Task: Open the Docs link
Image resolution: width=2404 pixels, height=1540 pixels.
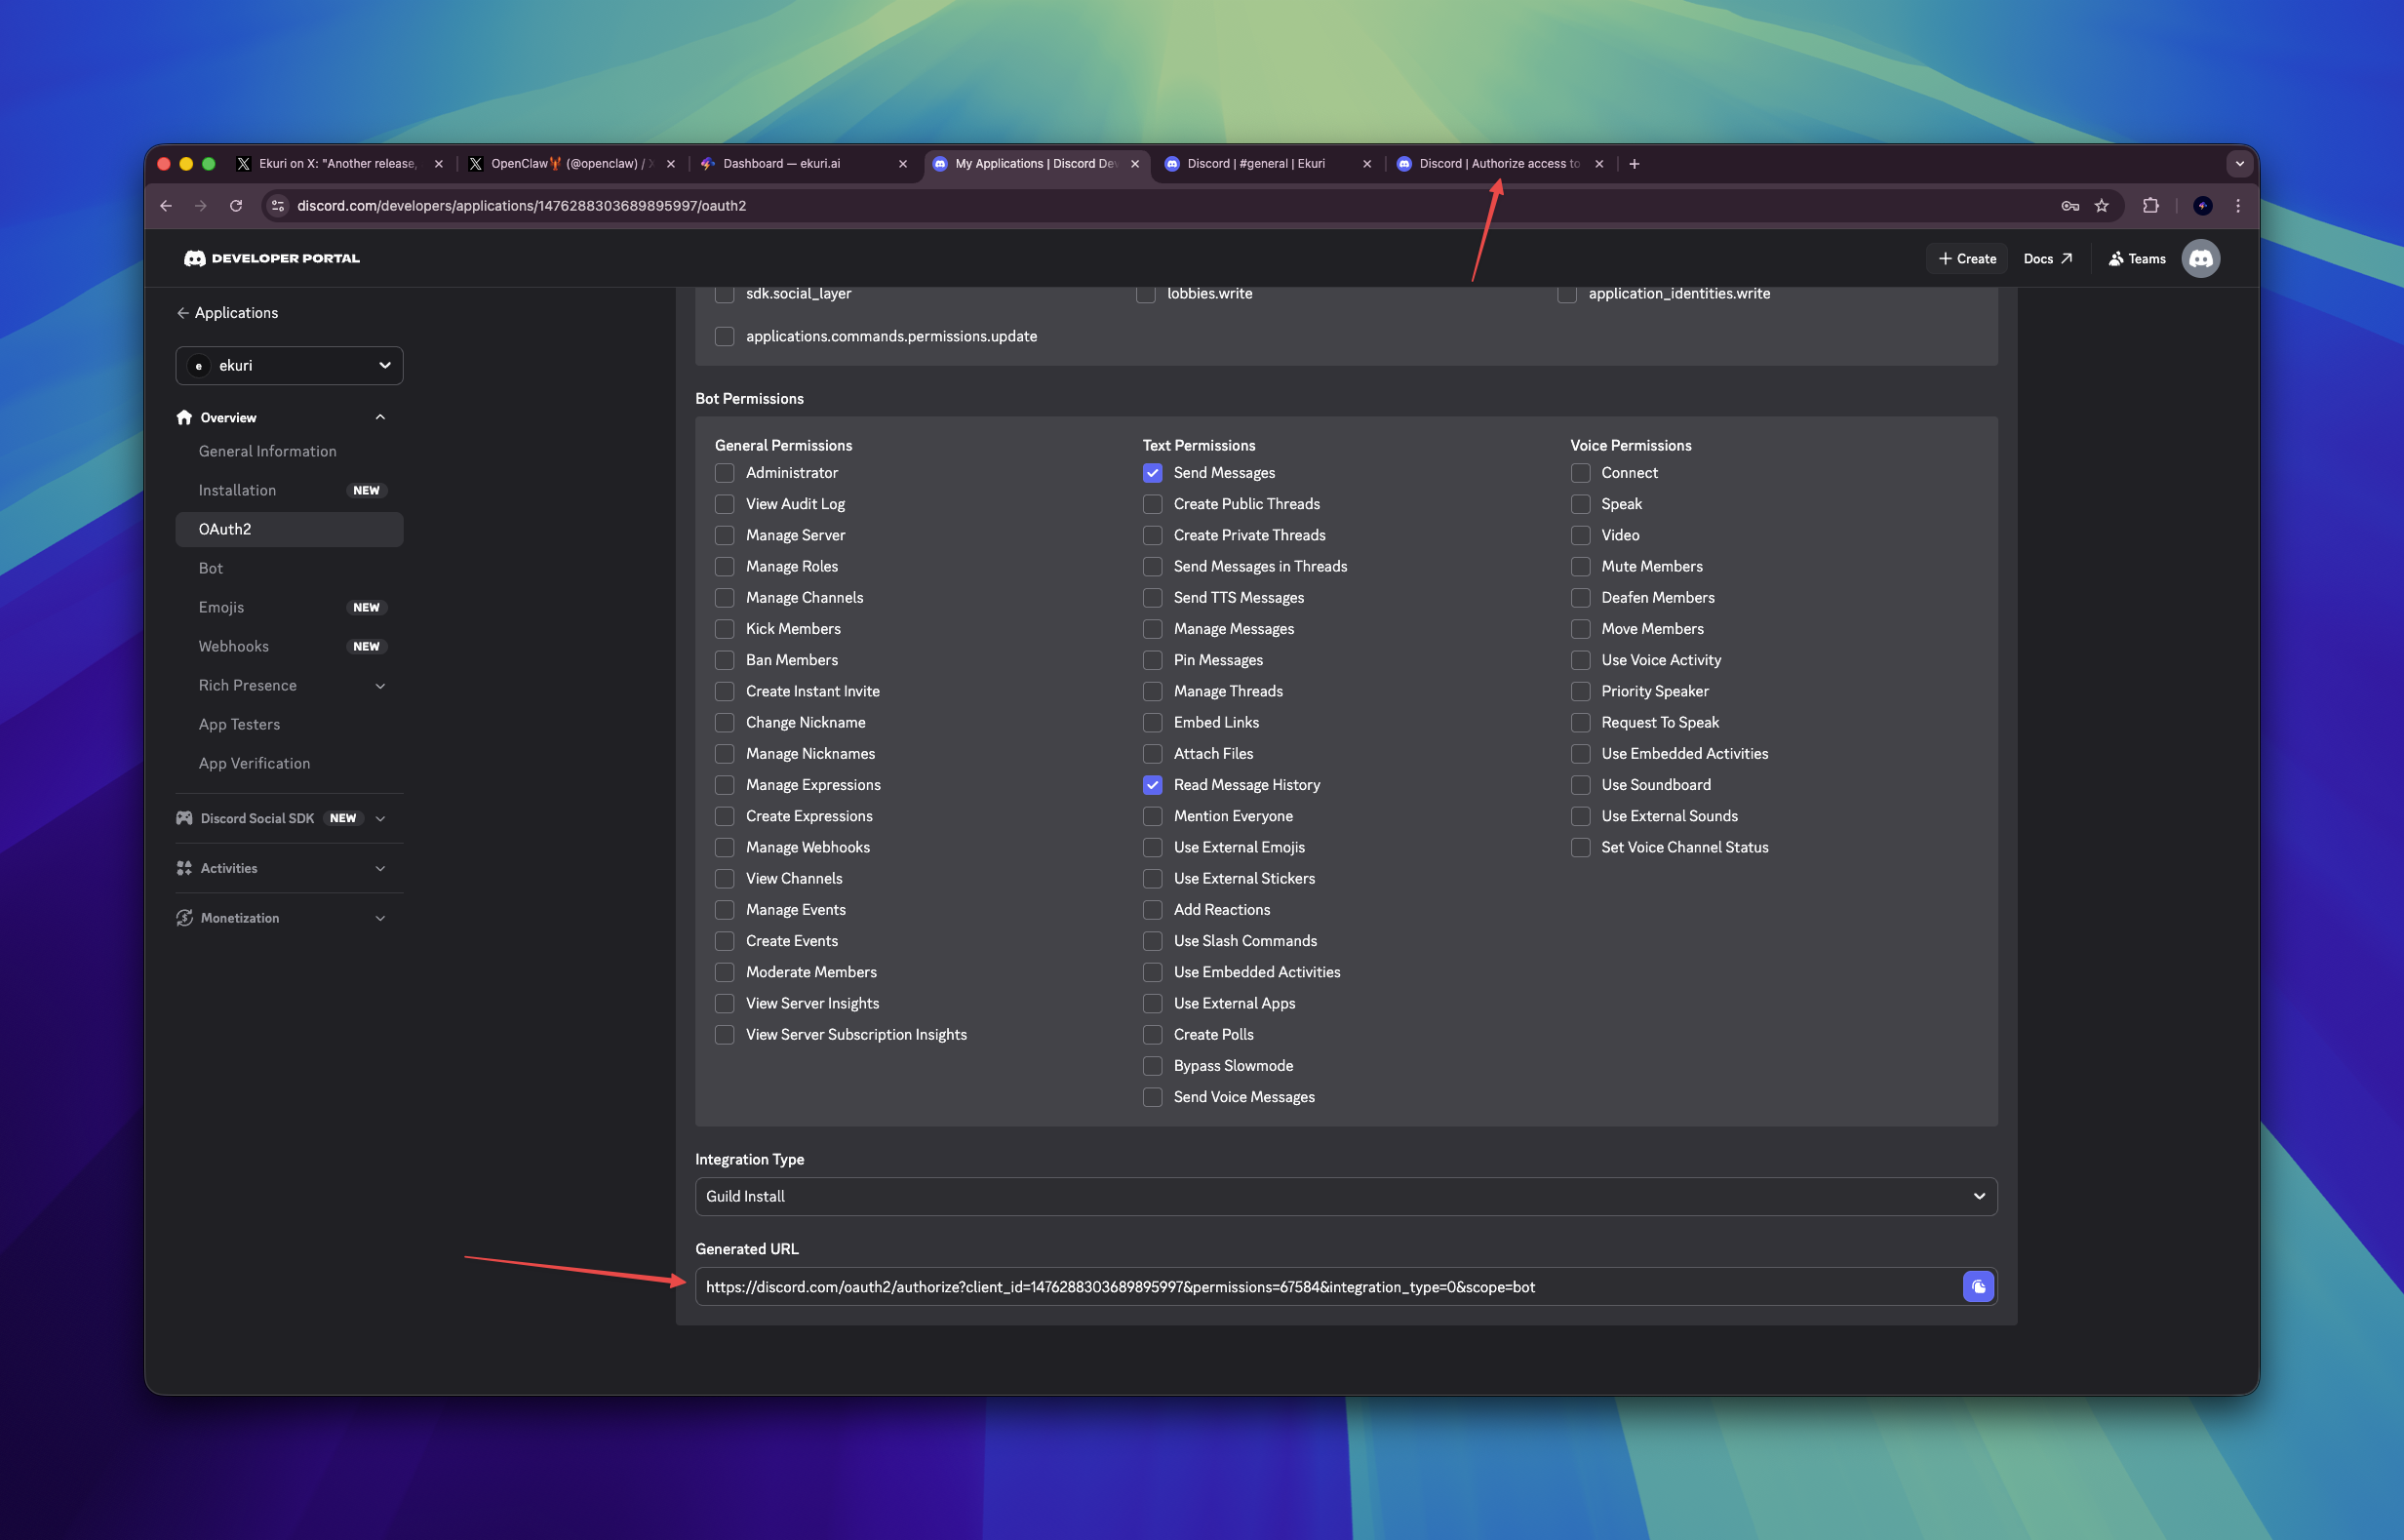Action: click(x=2046, y=258)
